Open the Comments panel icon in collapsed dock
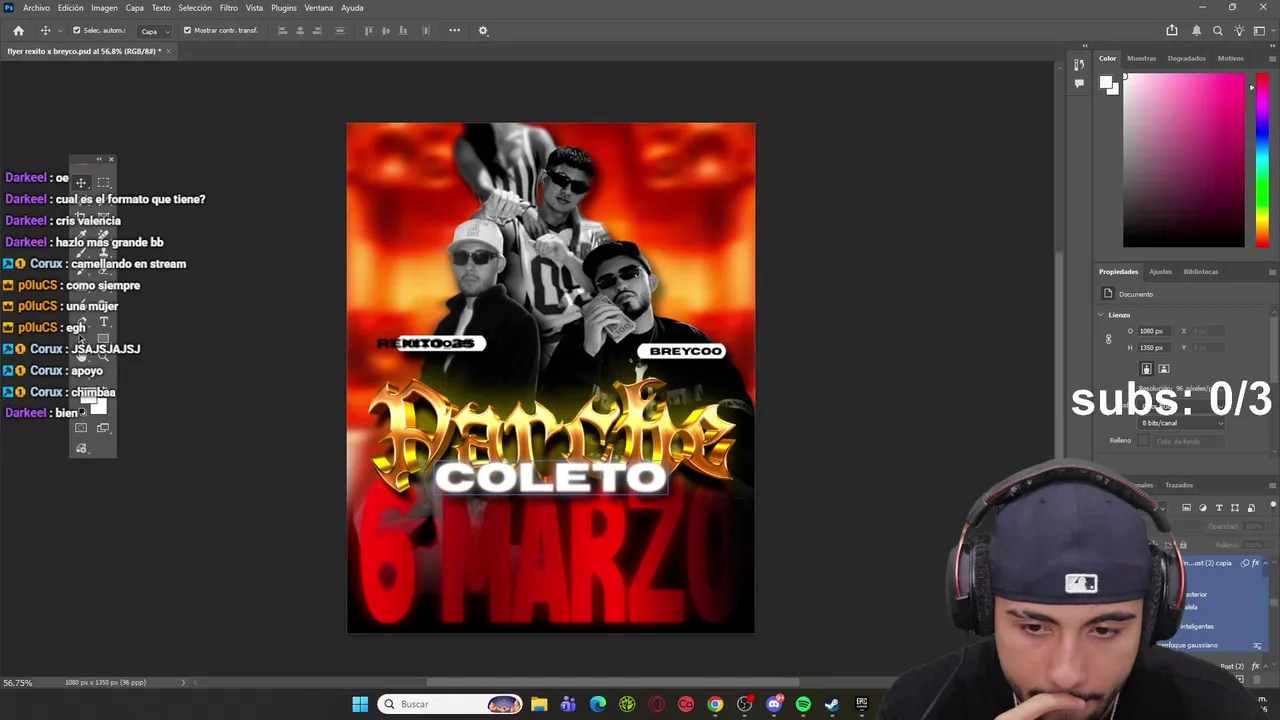This screenshot has width=1280, height=720. pos(1079,84)
